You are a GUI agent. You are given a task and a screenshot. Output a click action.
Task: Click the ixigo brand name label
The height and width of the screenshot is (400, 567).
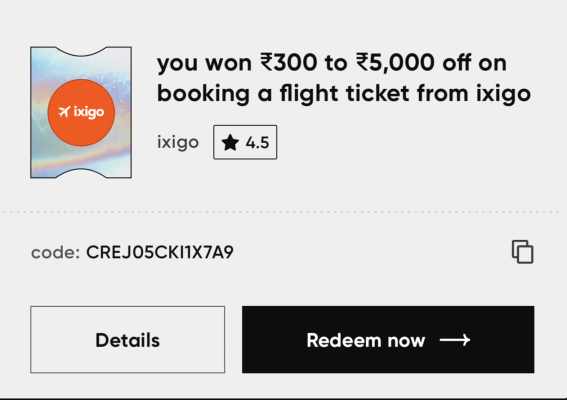click(178, 142)
